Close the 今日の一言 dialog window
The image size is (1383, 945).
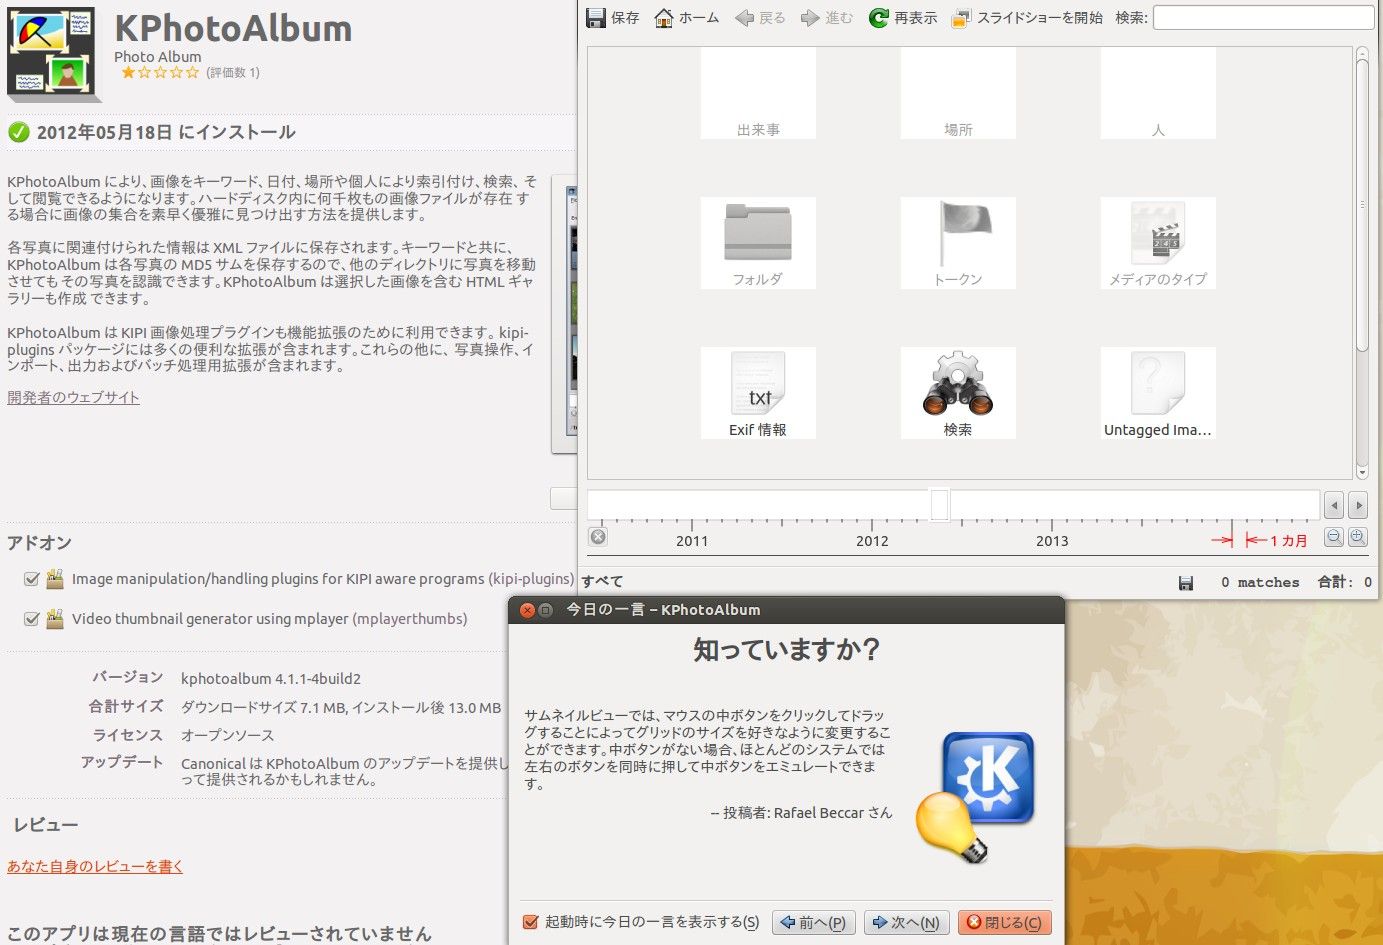click(527, 610)
